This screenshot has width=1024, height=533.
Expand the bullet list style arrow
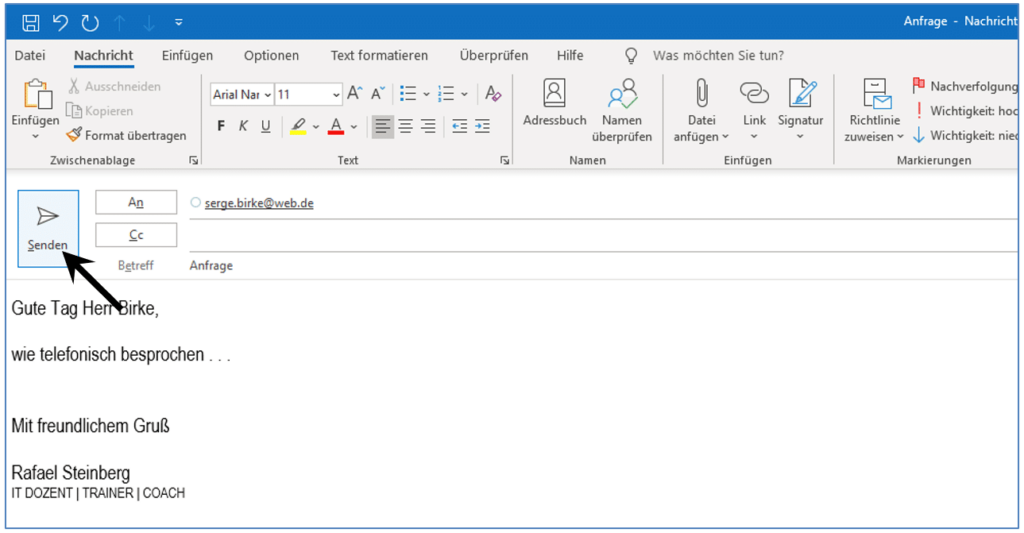[426, 94]
